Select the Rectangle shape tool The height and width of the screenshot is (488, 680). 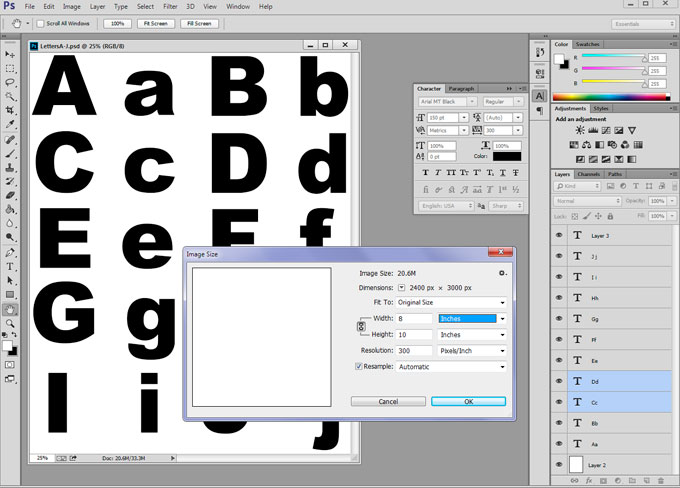pos(10,295)
